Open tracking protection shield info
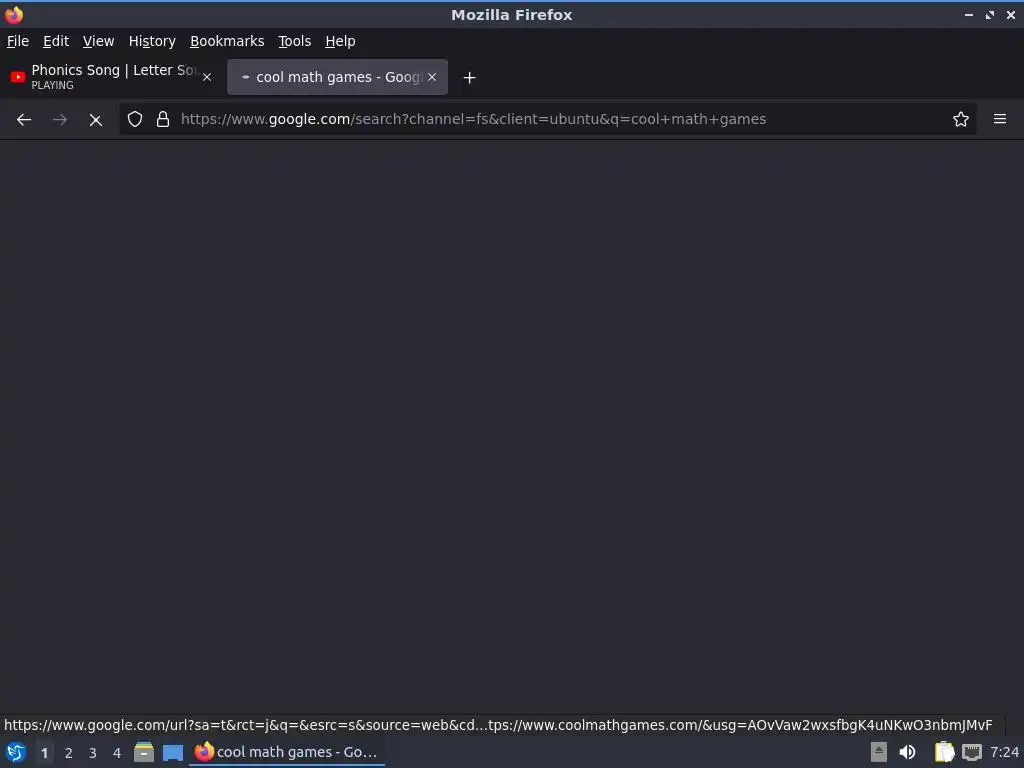Viewport: 1024px width, 768px height. click(135, 119)
